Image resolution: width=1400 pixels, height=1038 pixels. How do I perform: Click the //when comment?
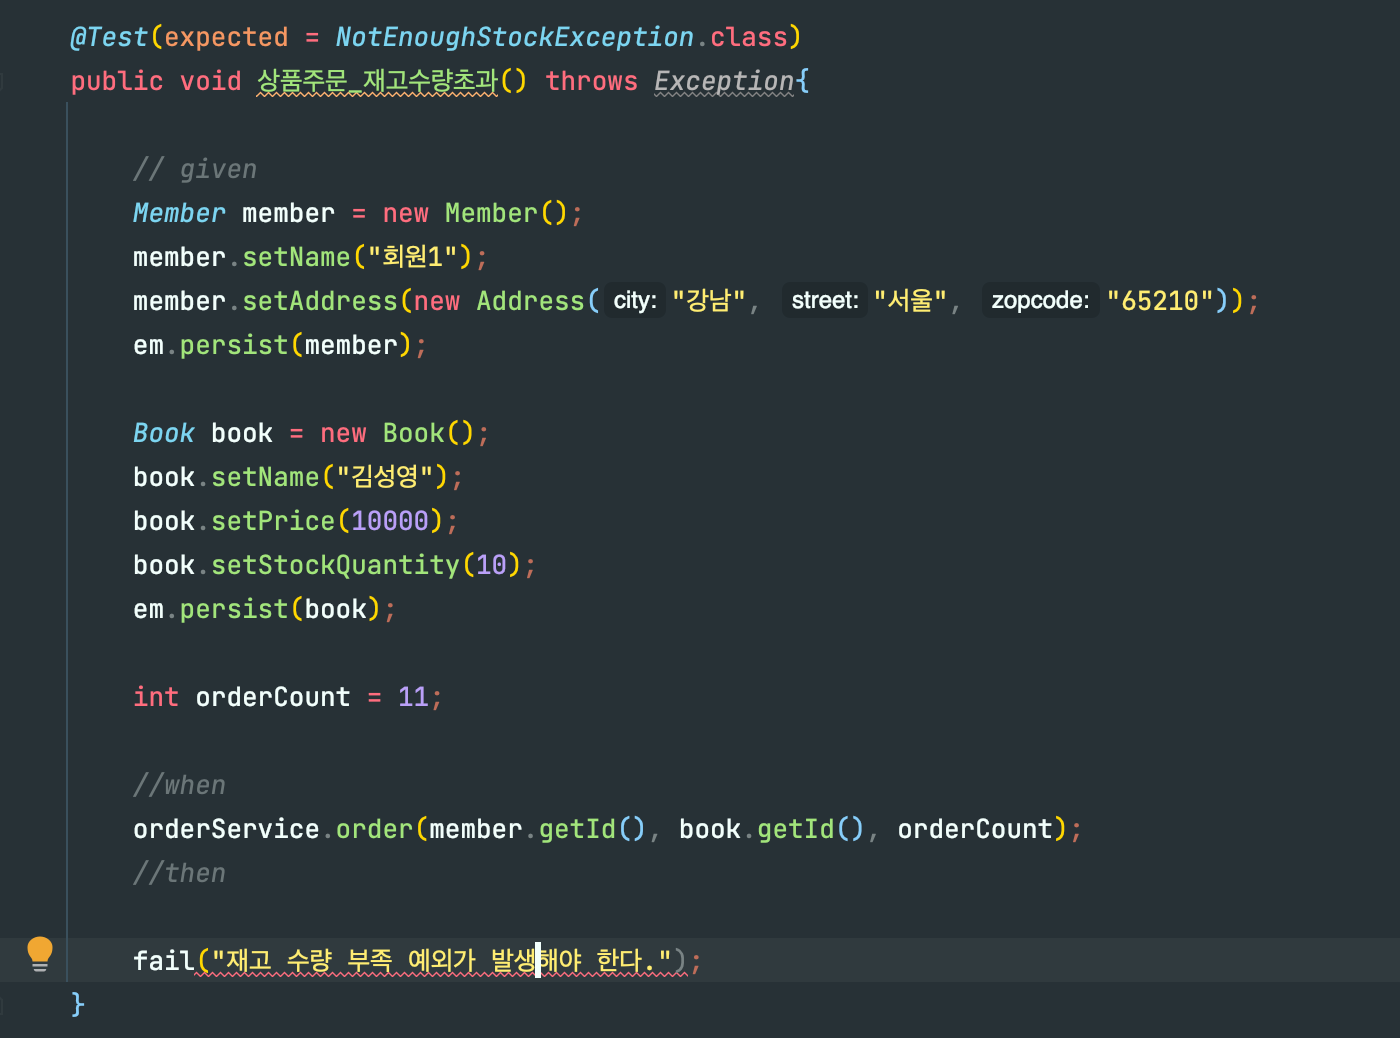tap(179, 785)
